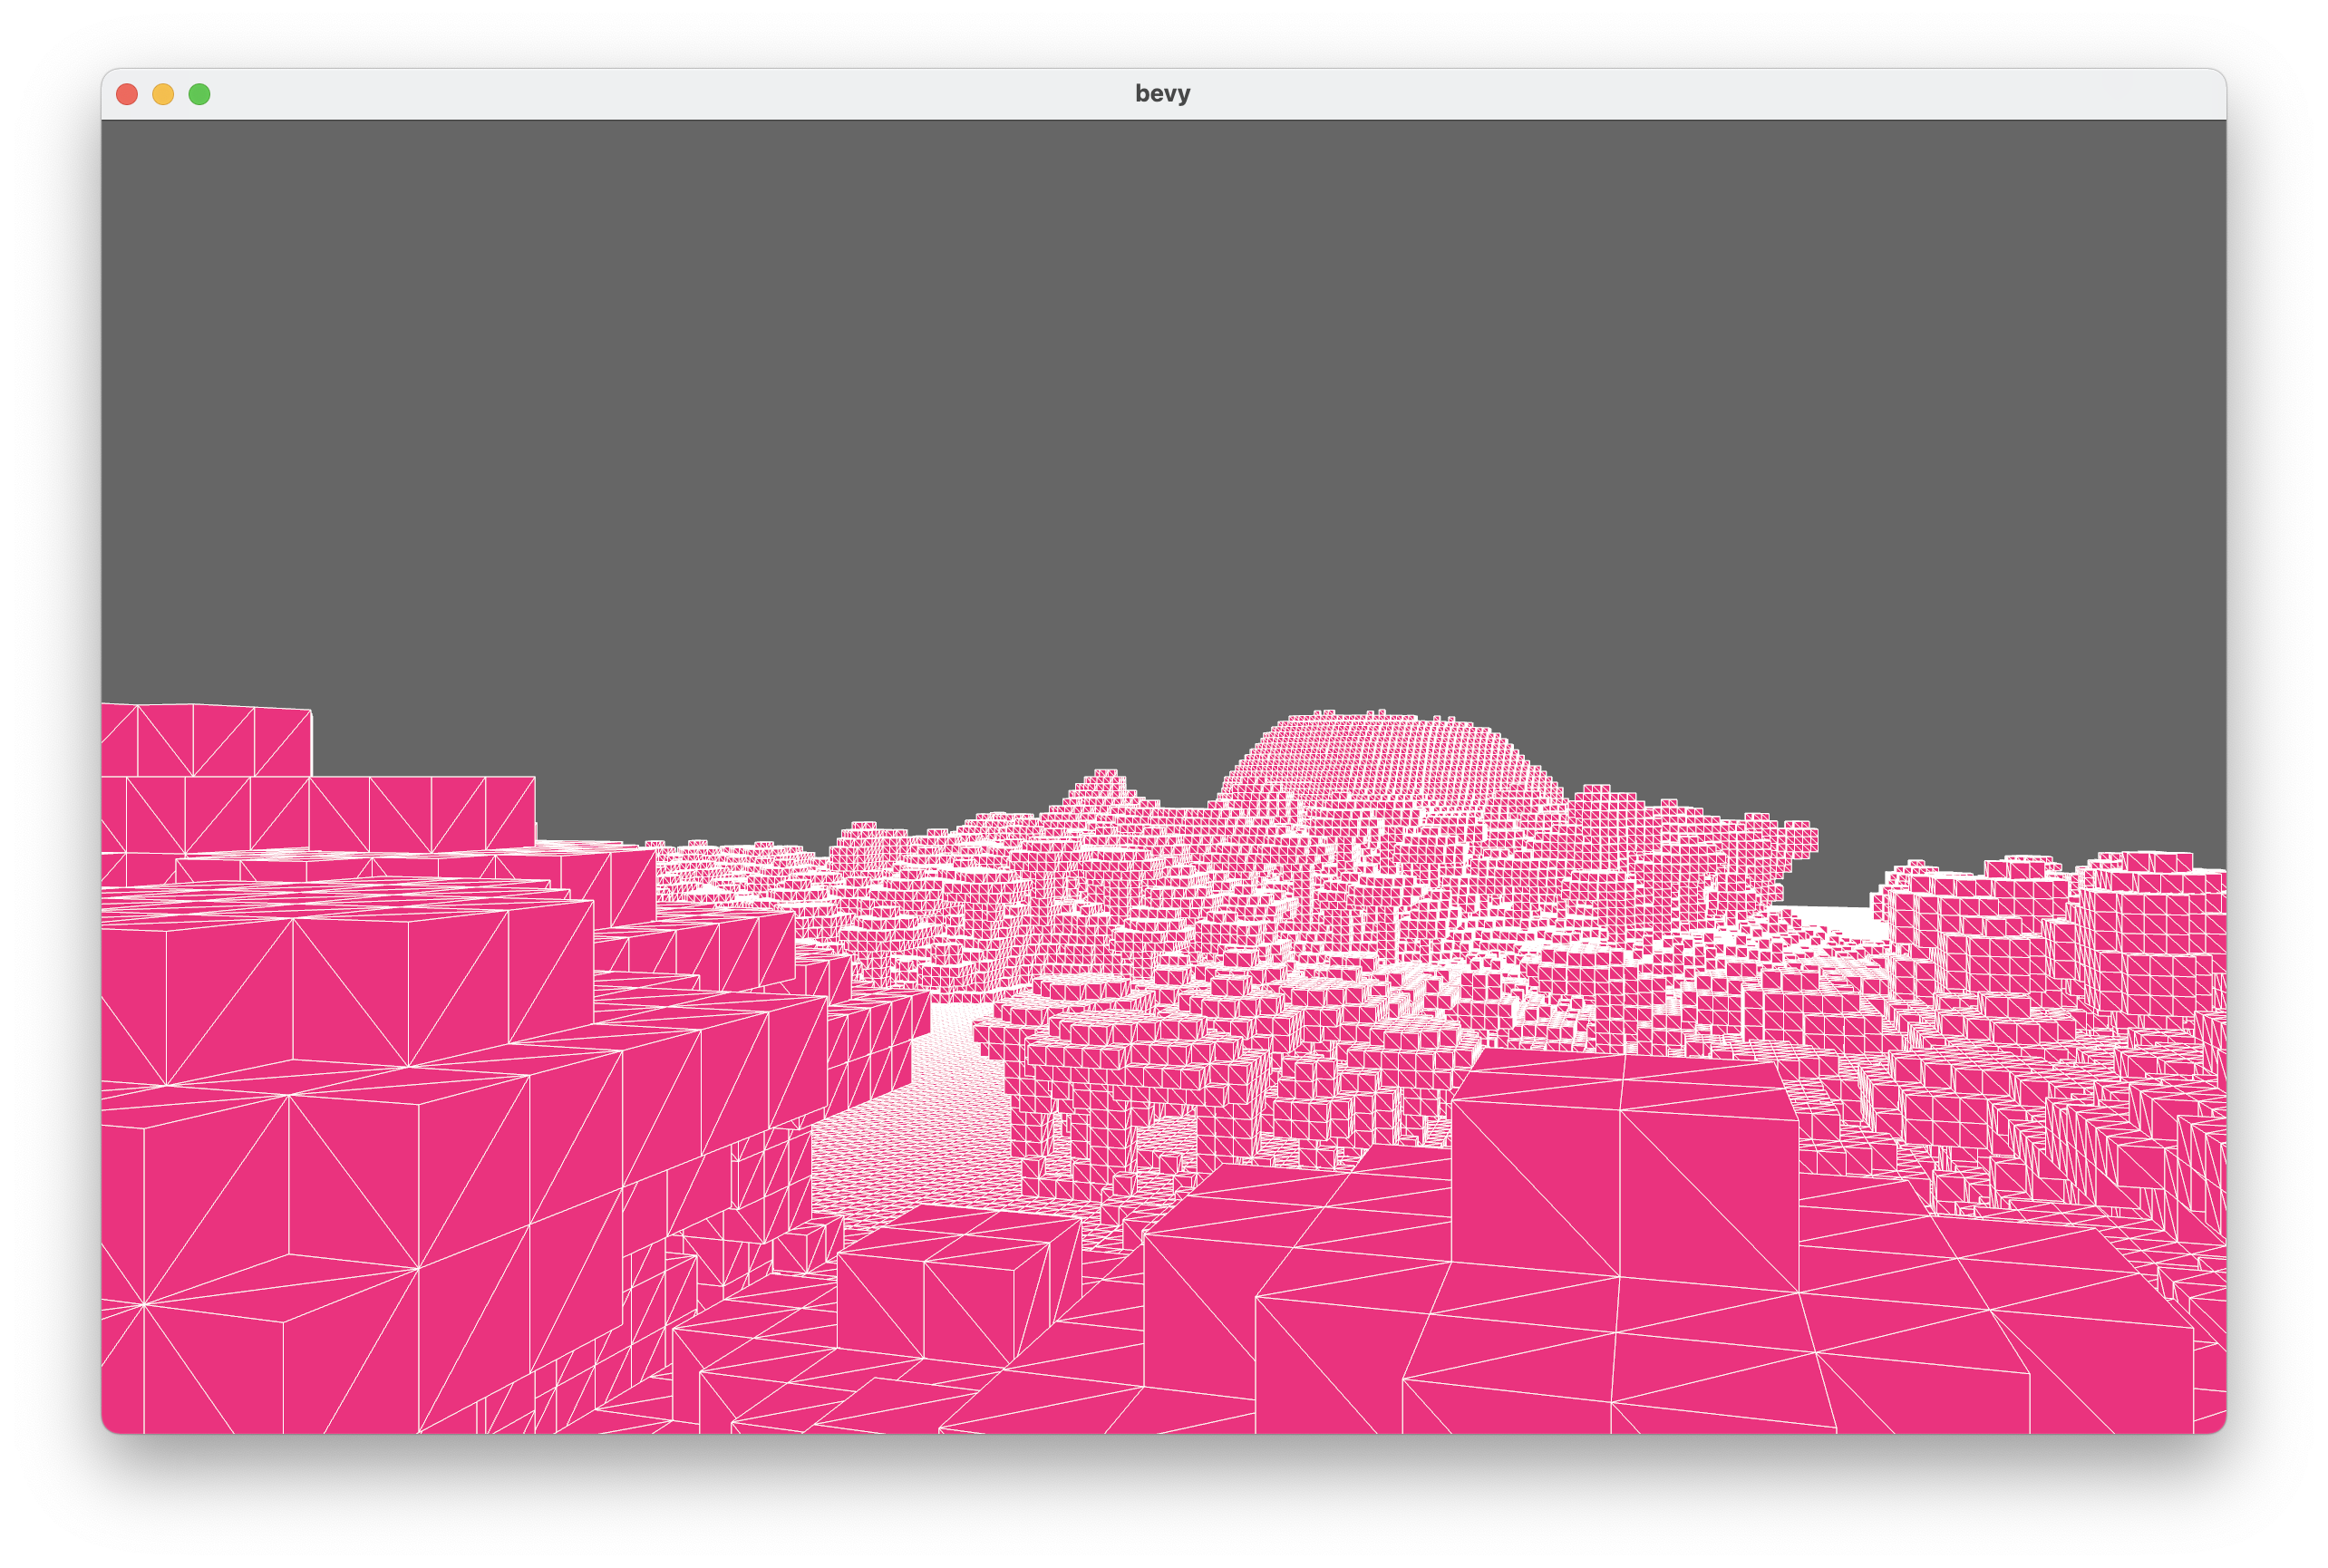Click the red close window button
2328x1568 pixels.
127,94
